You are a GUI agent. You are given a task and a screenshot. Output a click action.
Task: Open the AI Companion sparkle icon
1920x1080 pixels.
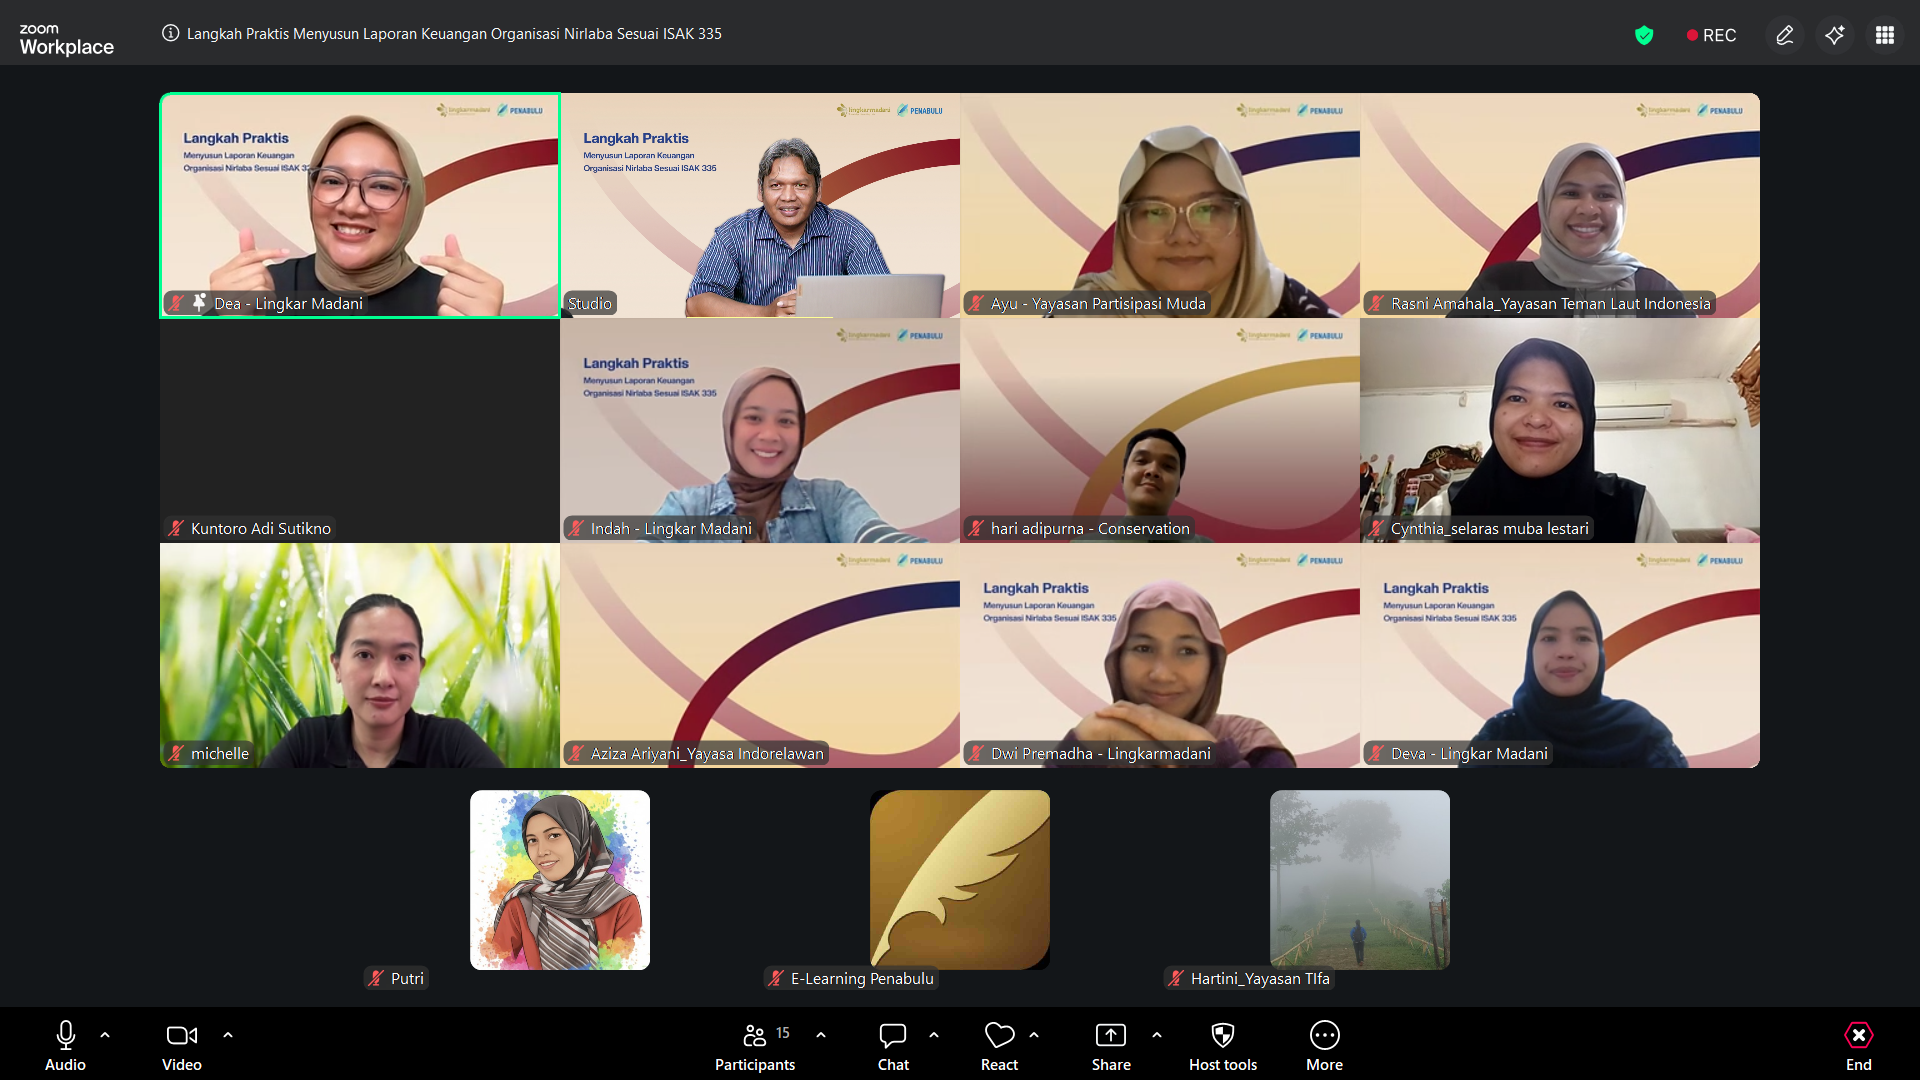coord(1835,35)
